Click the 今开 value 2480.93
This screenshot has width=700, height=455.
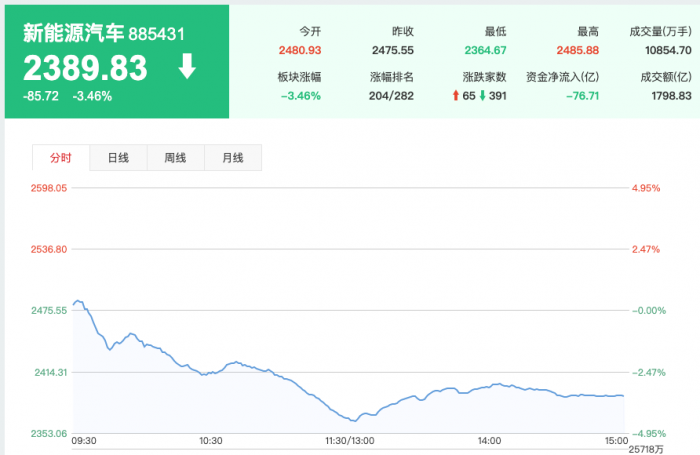pyautogui.click(x=300, y=51)
